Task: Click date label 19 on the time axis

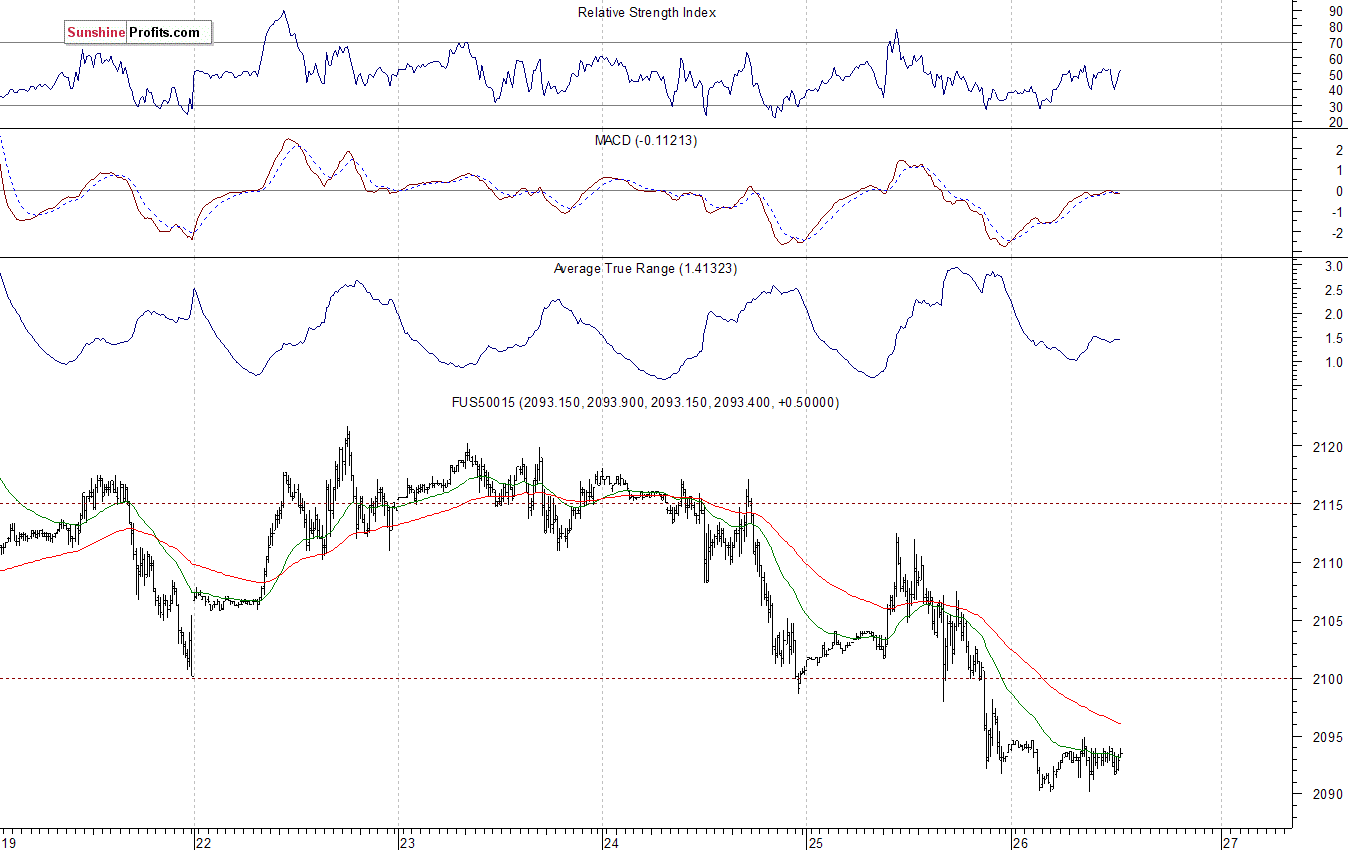Action: [8, 843]
